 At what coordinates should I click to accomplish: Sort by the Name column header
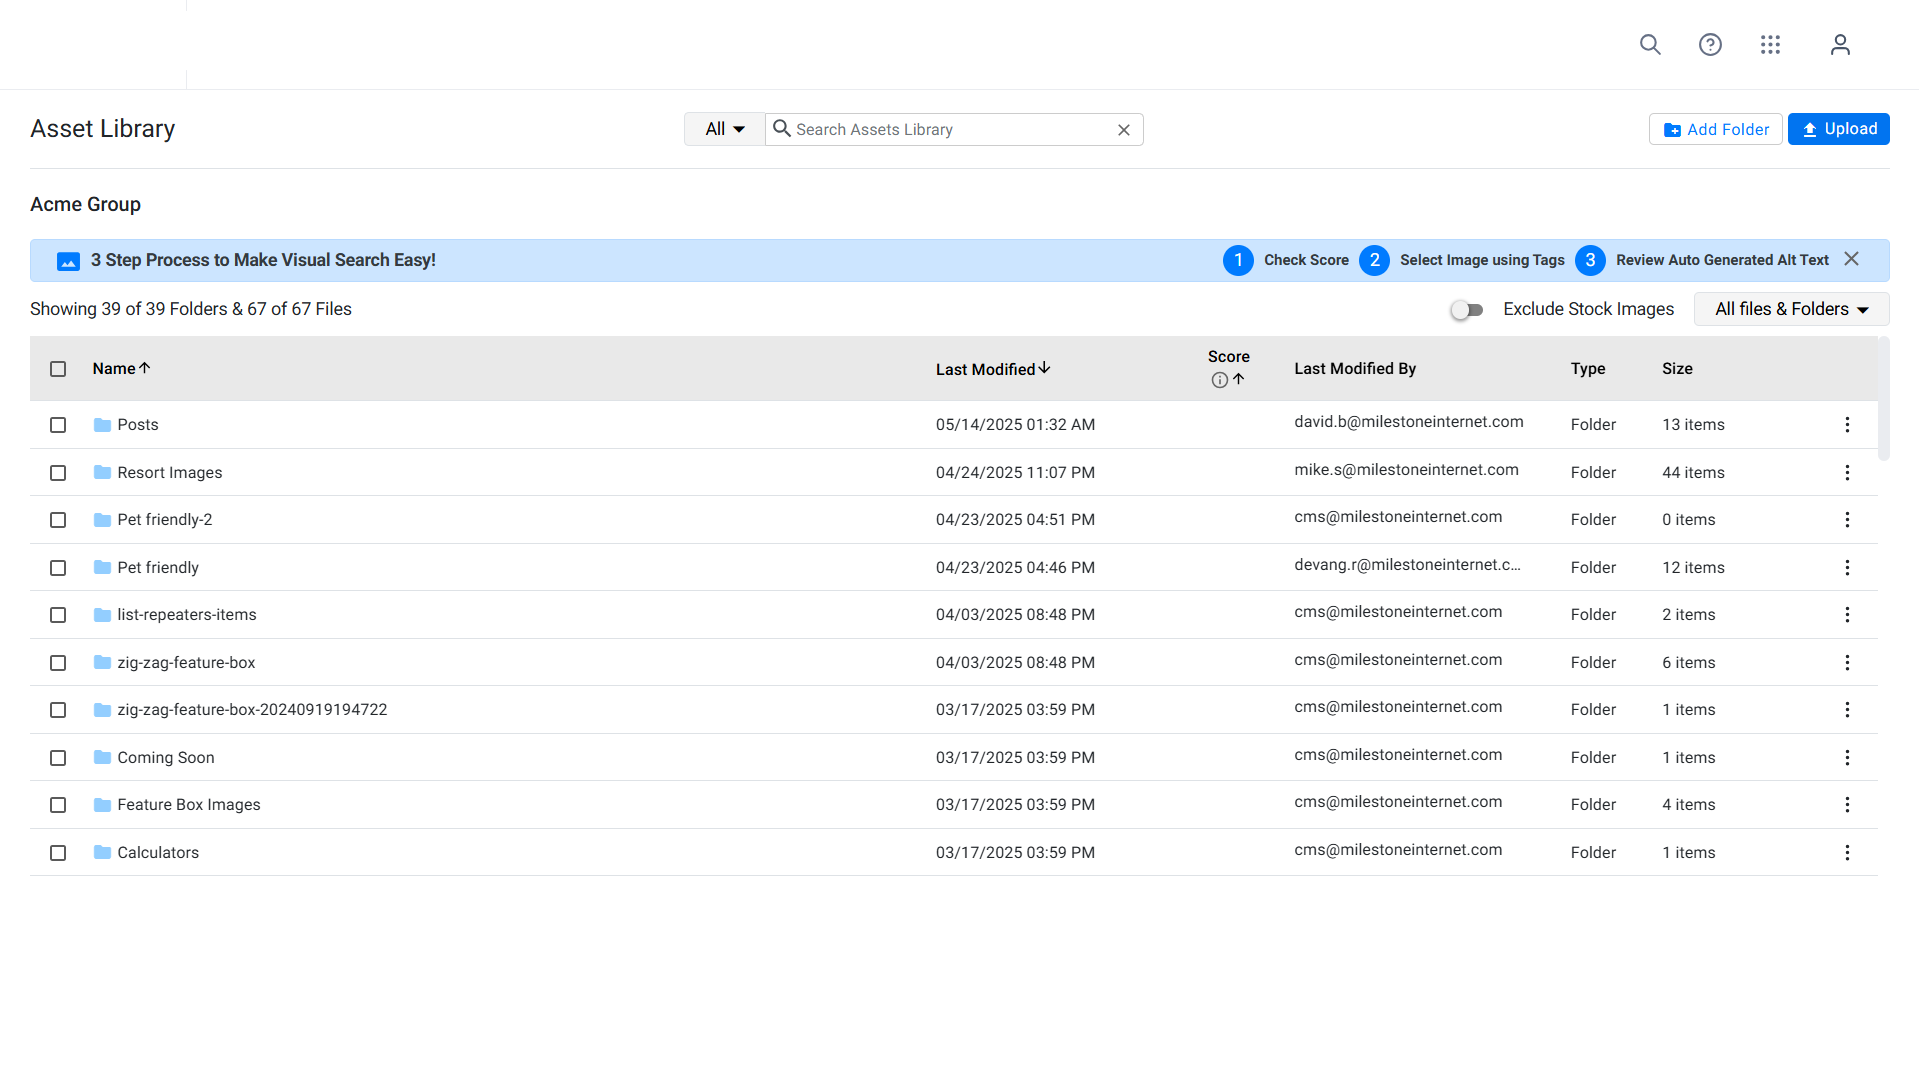click(121, 369)
